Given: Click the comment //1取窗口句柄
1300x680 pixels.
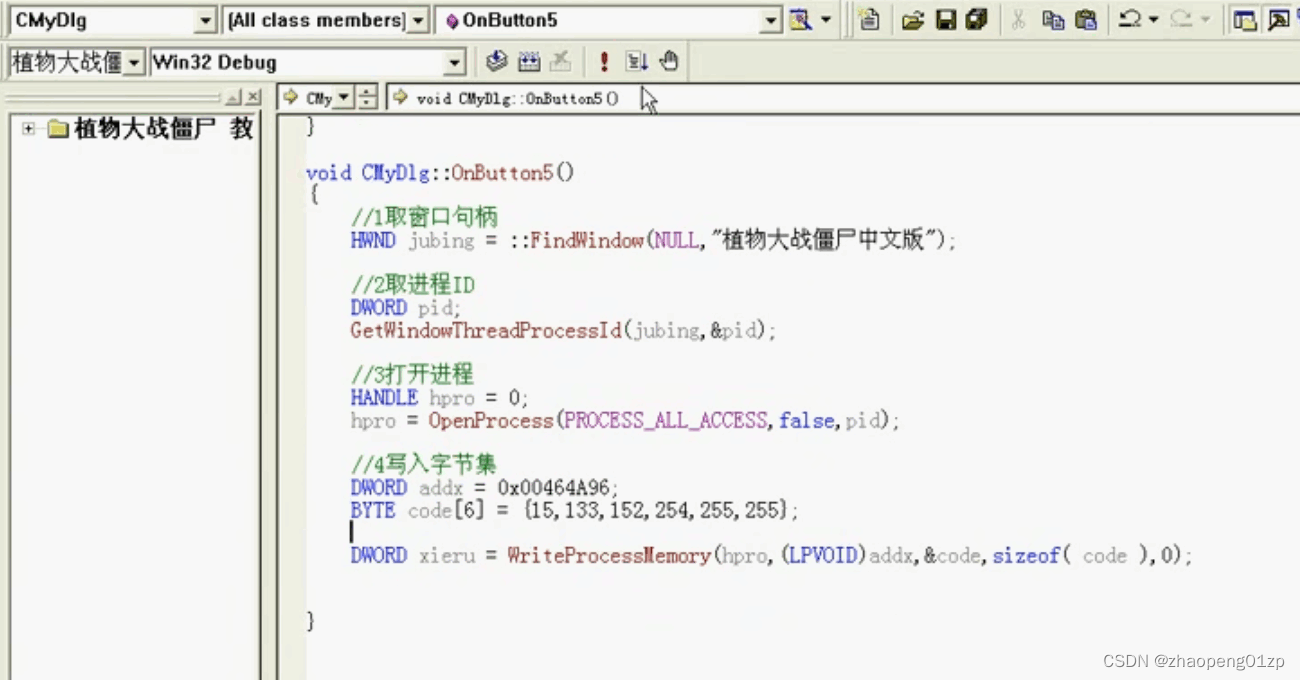Looking at the screenshot, I should tap(424, 217).
